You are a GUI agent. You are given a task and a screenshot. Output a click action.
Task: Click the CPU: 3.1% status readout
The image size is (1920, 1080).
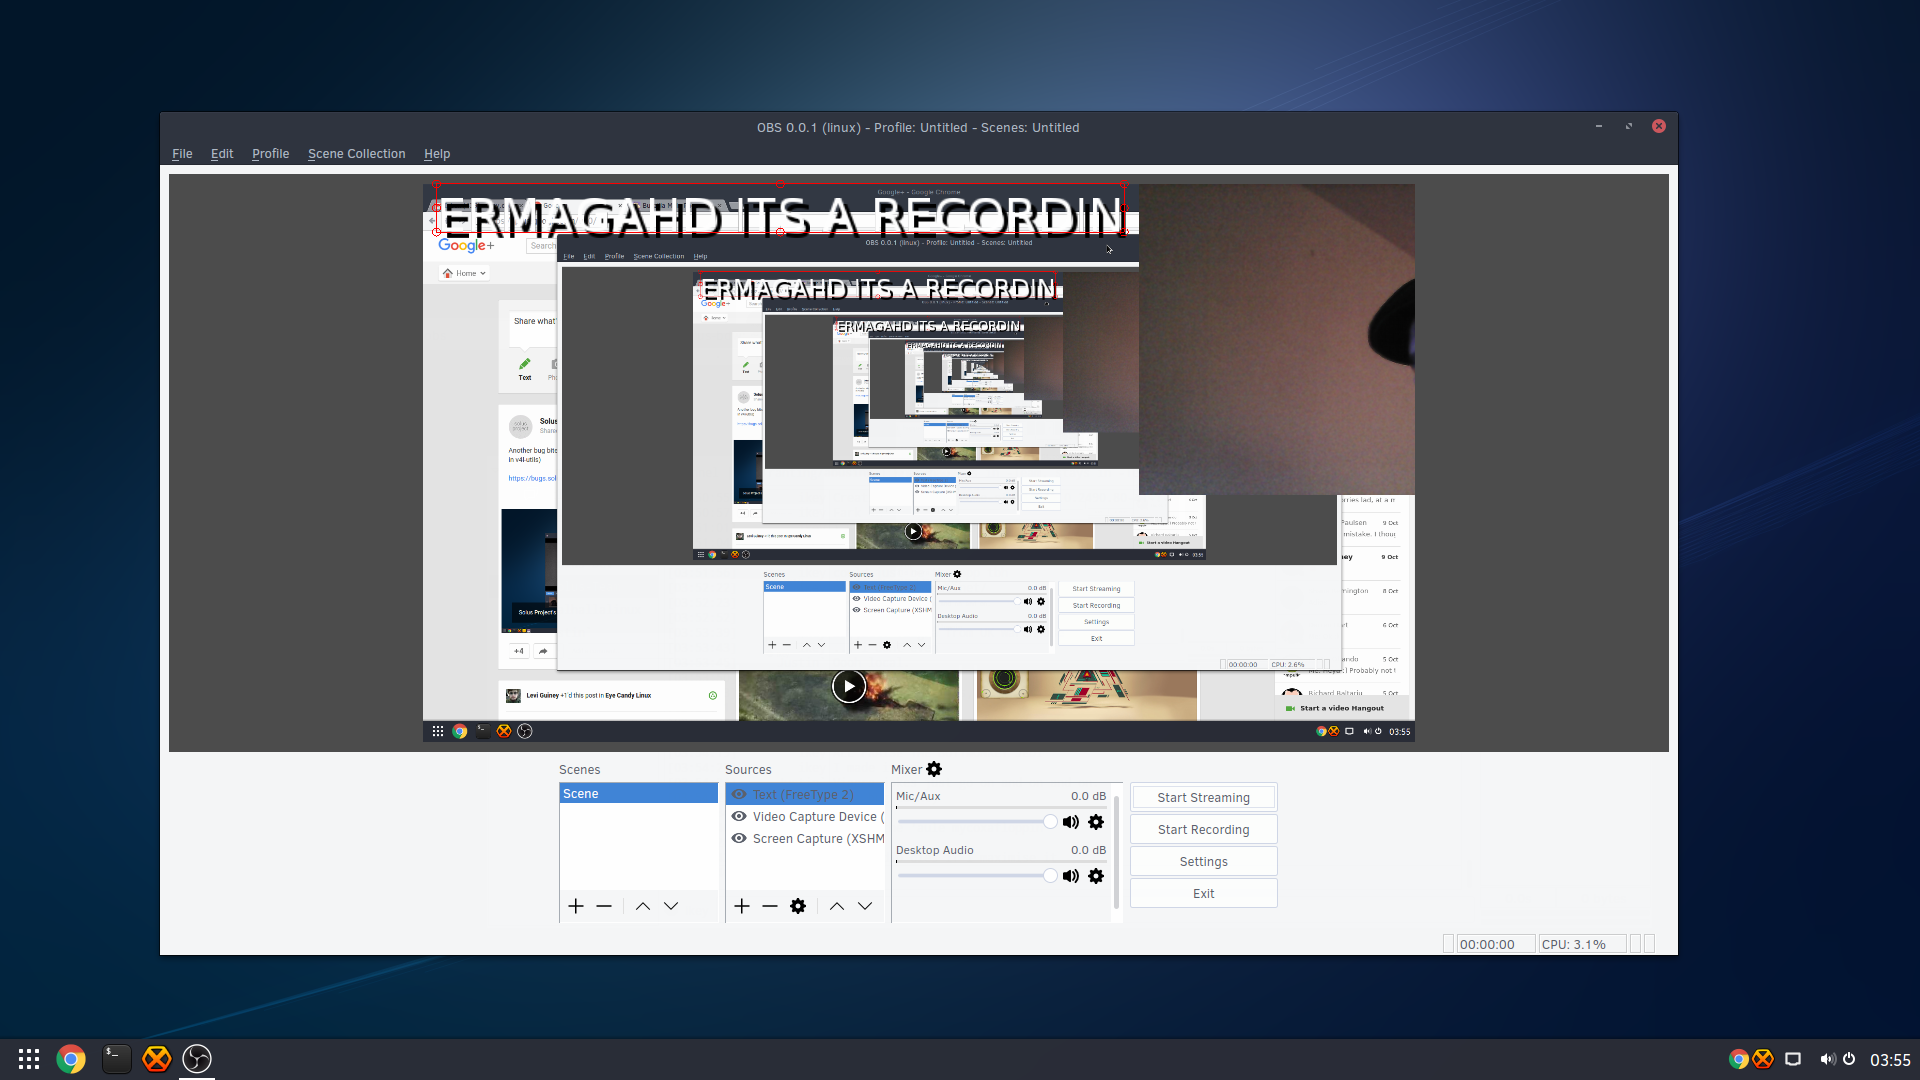(1582, 944)
